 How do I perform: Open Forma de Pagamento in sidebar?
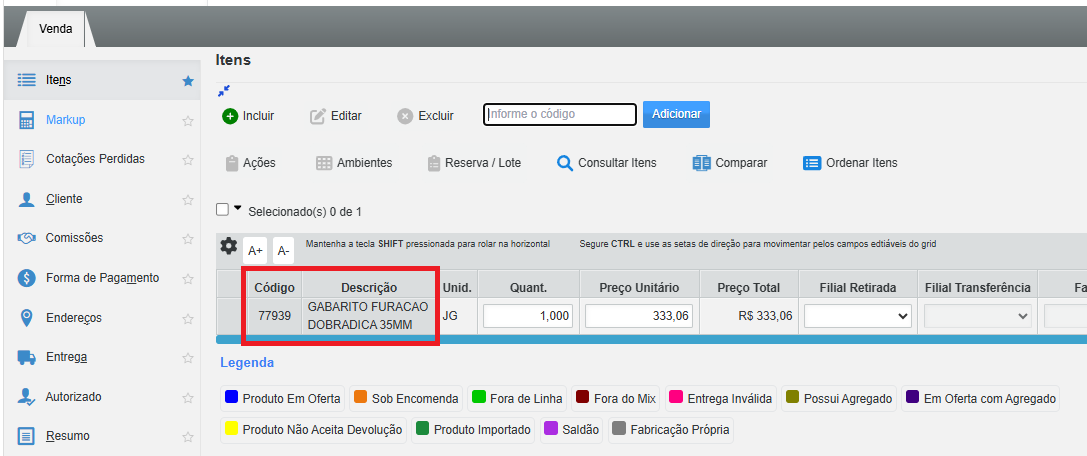pos(101,278)
